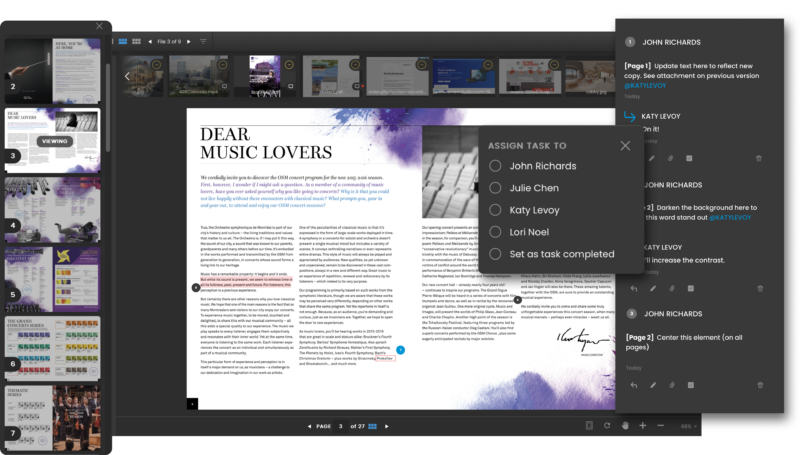Open page 4 thumbnail in left panel
800x455 pixels.
click(53, 210)
